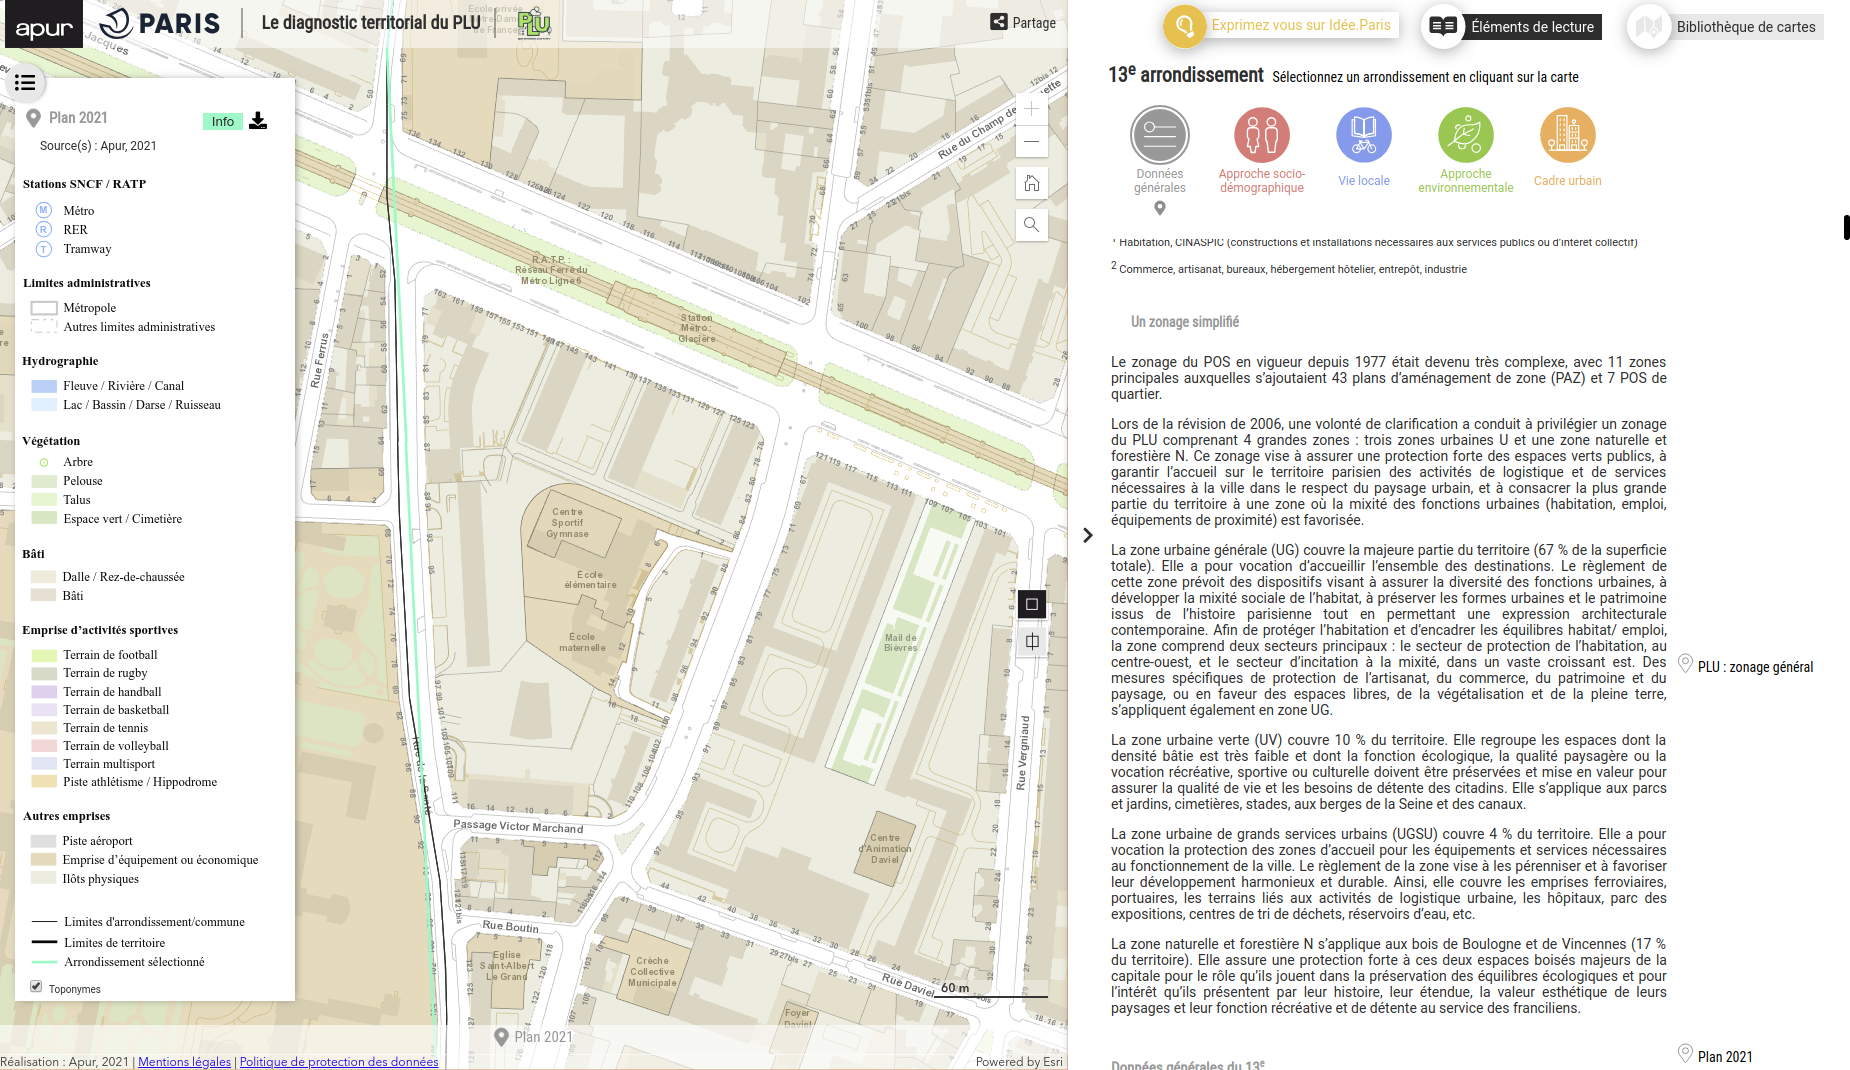The image size is (1850, 1070).
Task: Download the Plan 2021 map
Action: tap(258, 121)
